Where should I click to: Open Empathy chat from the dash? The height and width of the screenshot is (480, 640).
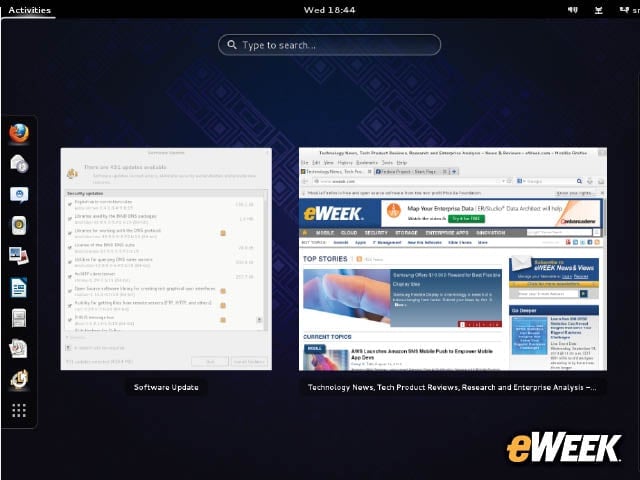click(x=19, y=195)
